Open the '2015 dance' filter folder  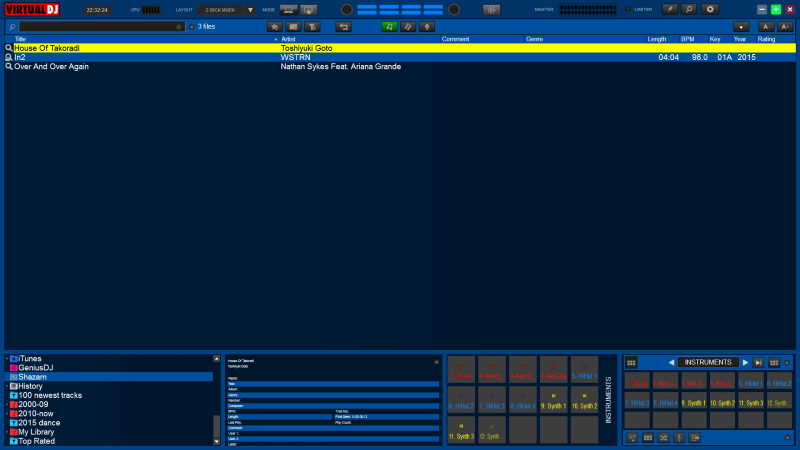(x=39, y=423)
